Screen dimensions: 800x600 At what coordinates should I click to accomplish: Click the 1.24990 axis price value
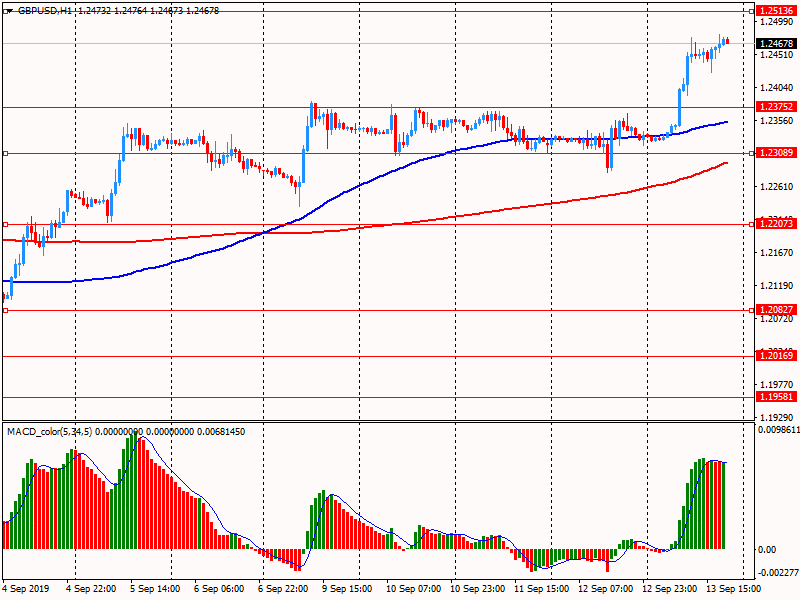coord(777,22)
